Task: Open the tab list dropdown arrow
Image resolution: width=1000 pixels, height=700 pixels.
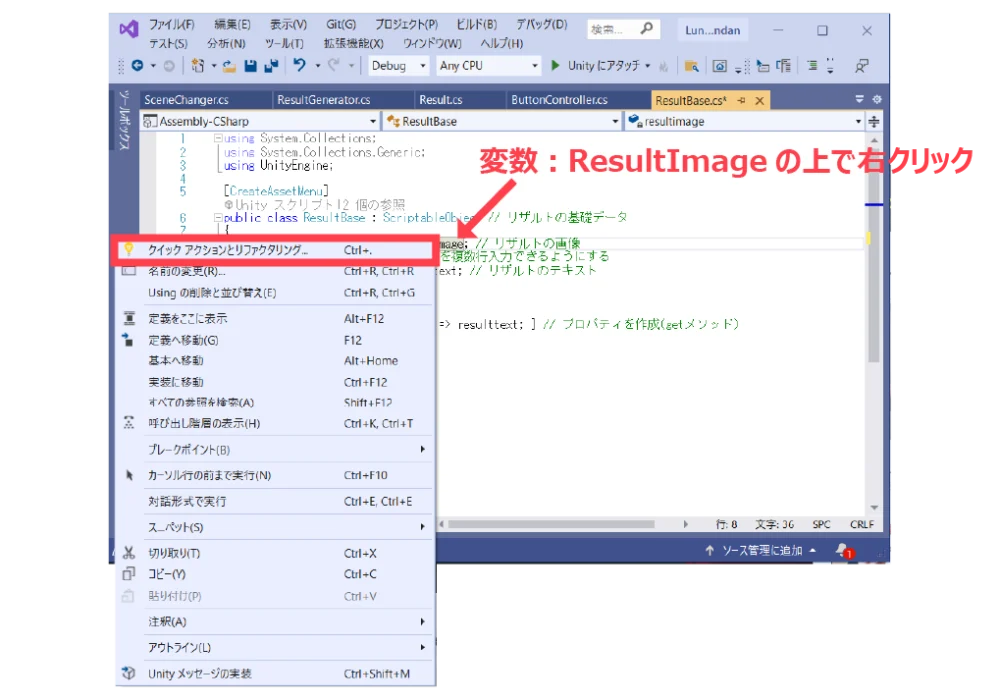Action: [859, 99]
